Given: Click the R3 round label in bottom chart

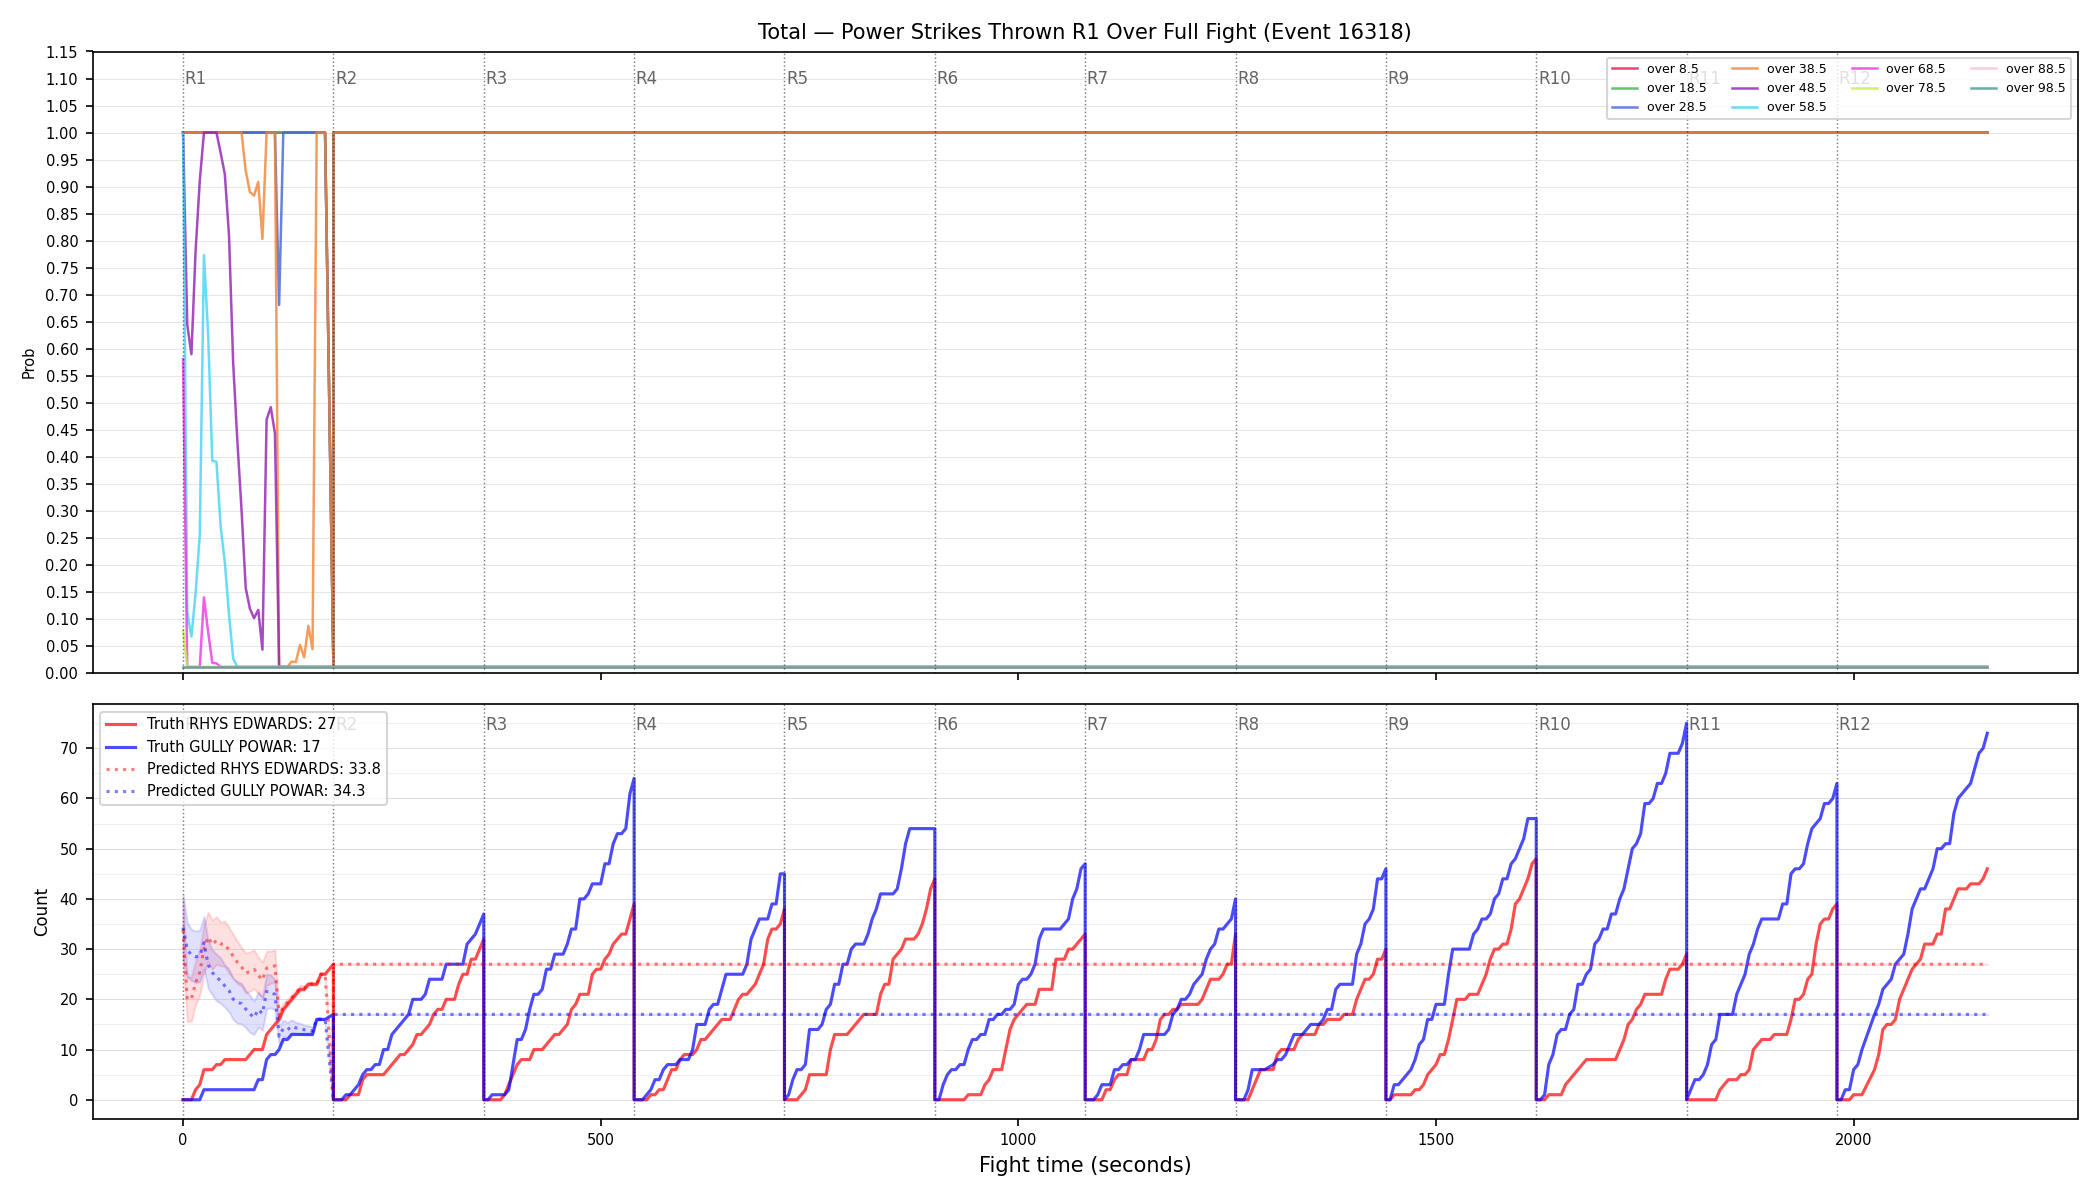Looking at the screenshot, I should pyautogui.click(x=496, y=724).
